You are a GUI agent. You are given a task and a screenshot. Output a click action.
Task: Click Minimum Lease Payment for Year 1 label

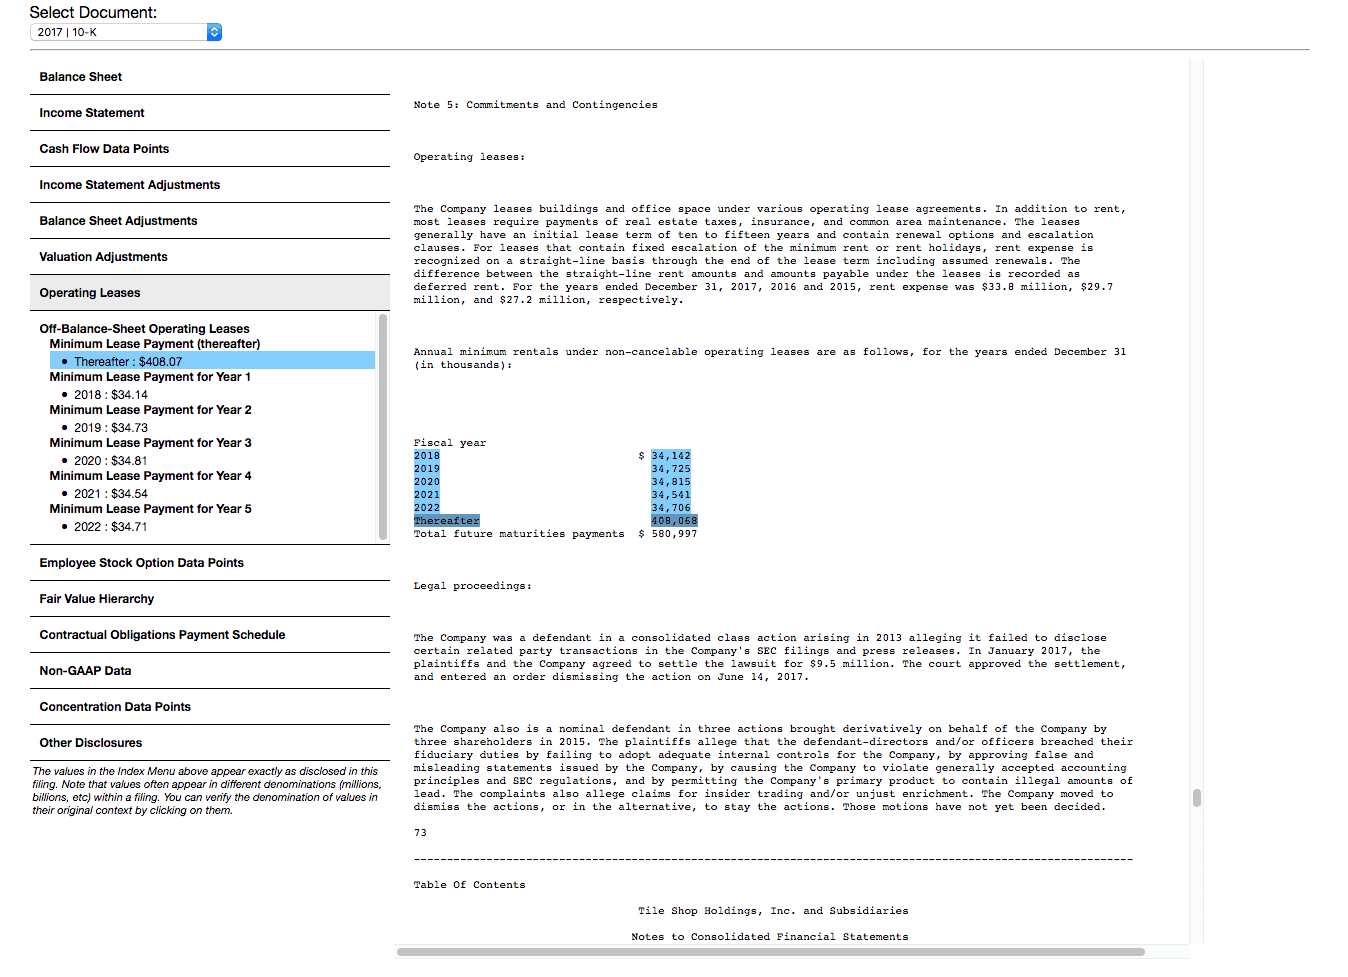(x=150, y=377)
